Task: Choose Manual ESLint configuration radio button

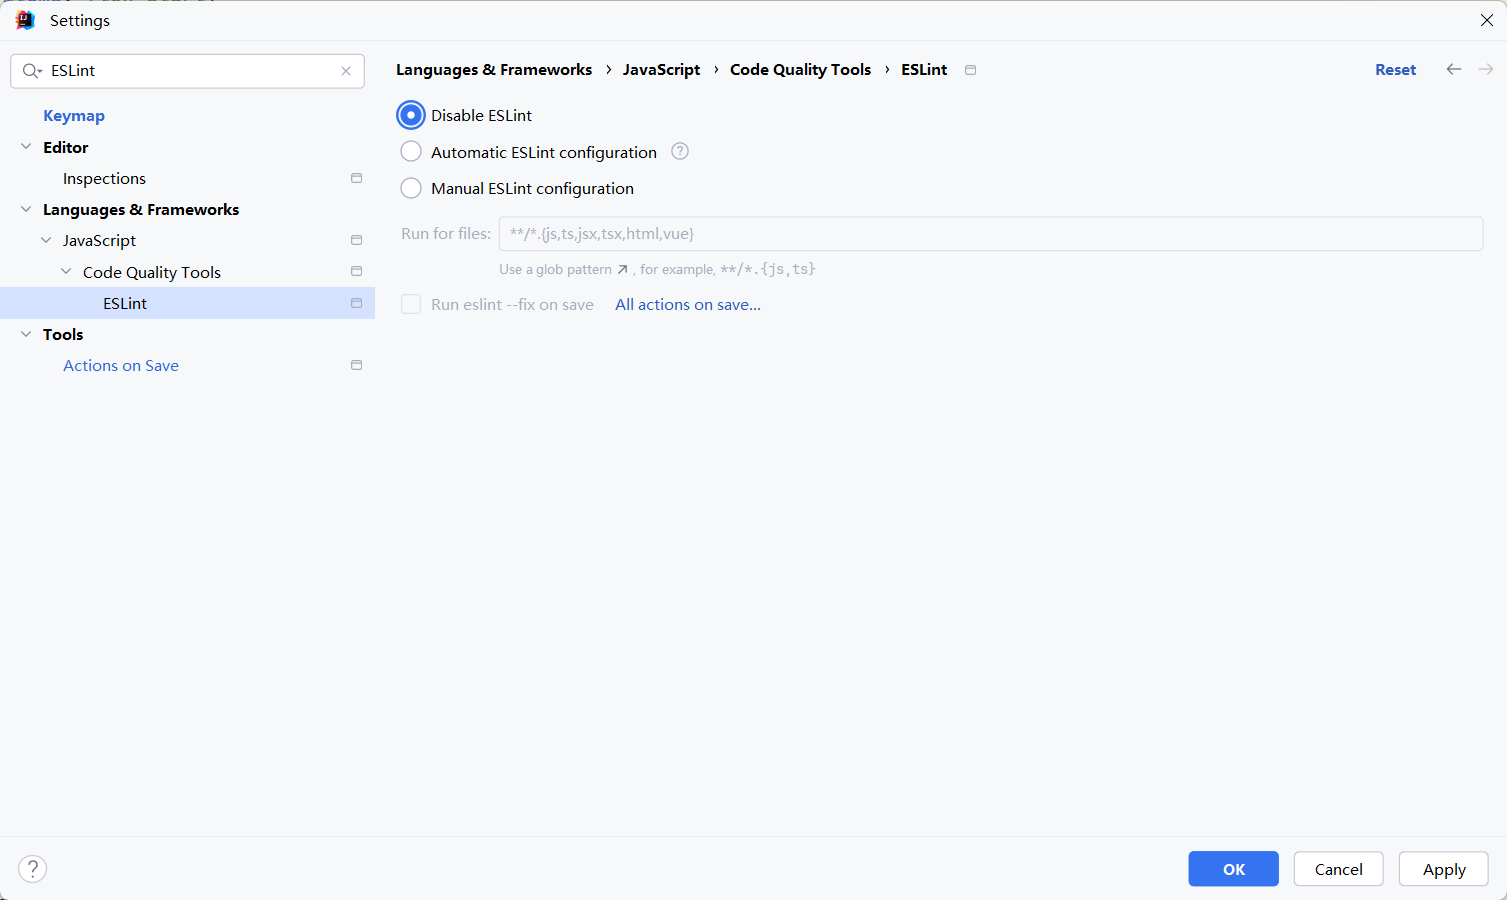Action: pyautogui.click(x=411, y=188)
